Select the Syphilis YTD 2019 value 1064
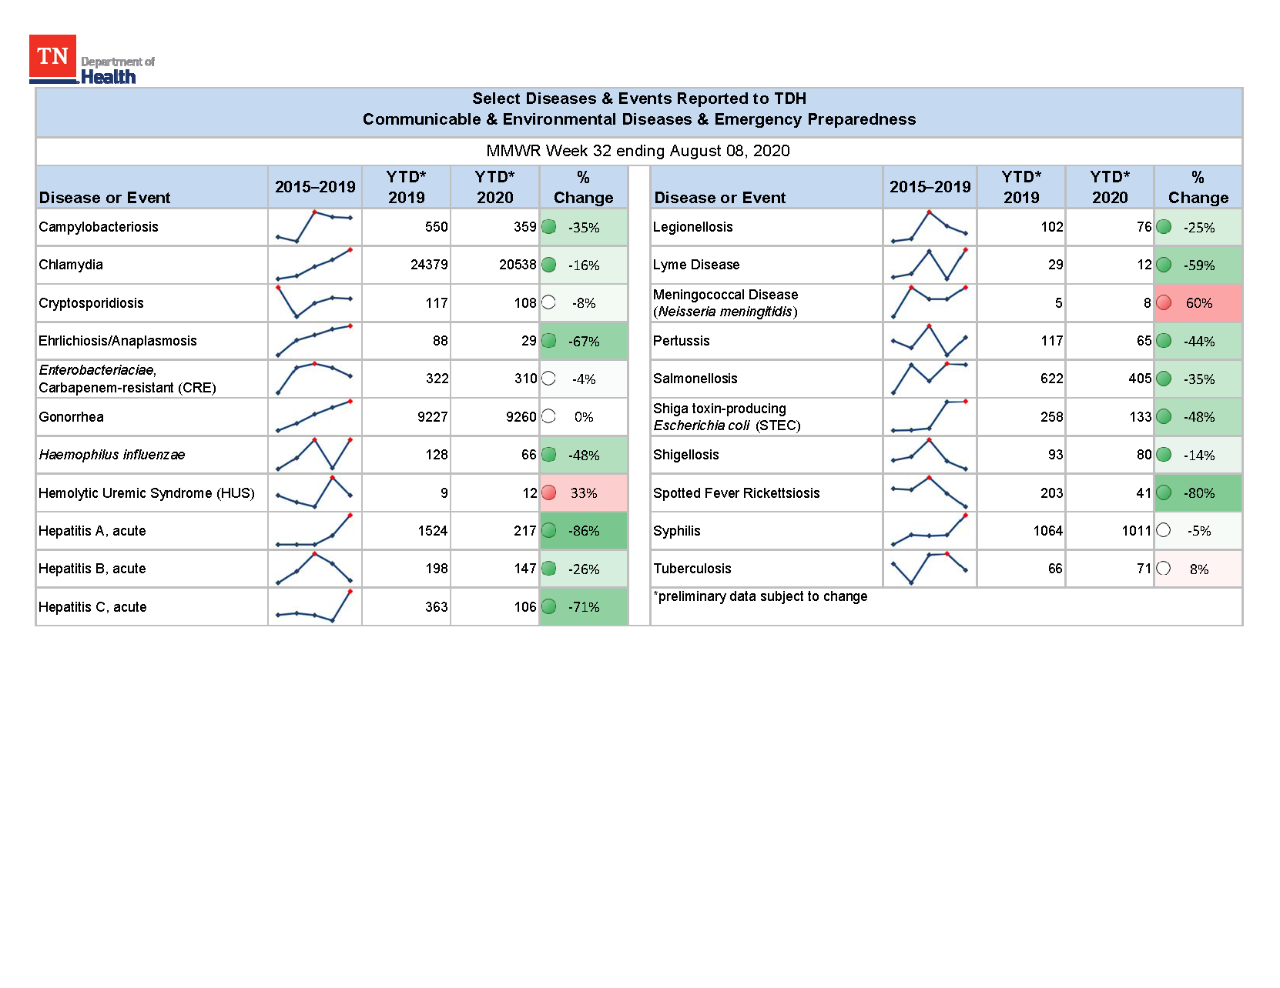Viewport: 1280px width, 988px height. coord(1048,531)
